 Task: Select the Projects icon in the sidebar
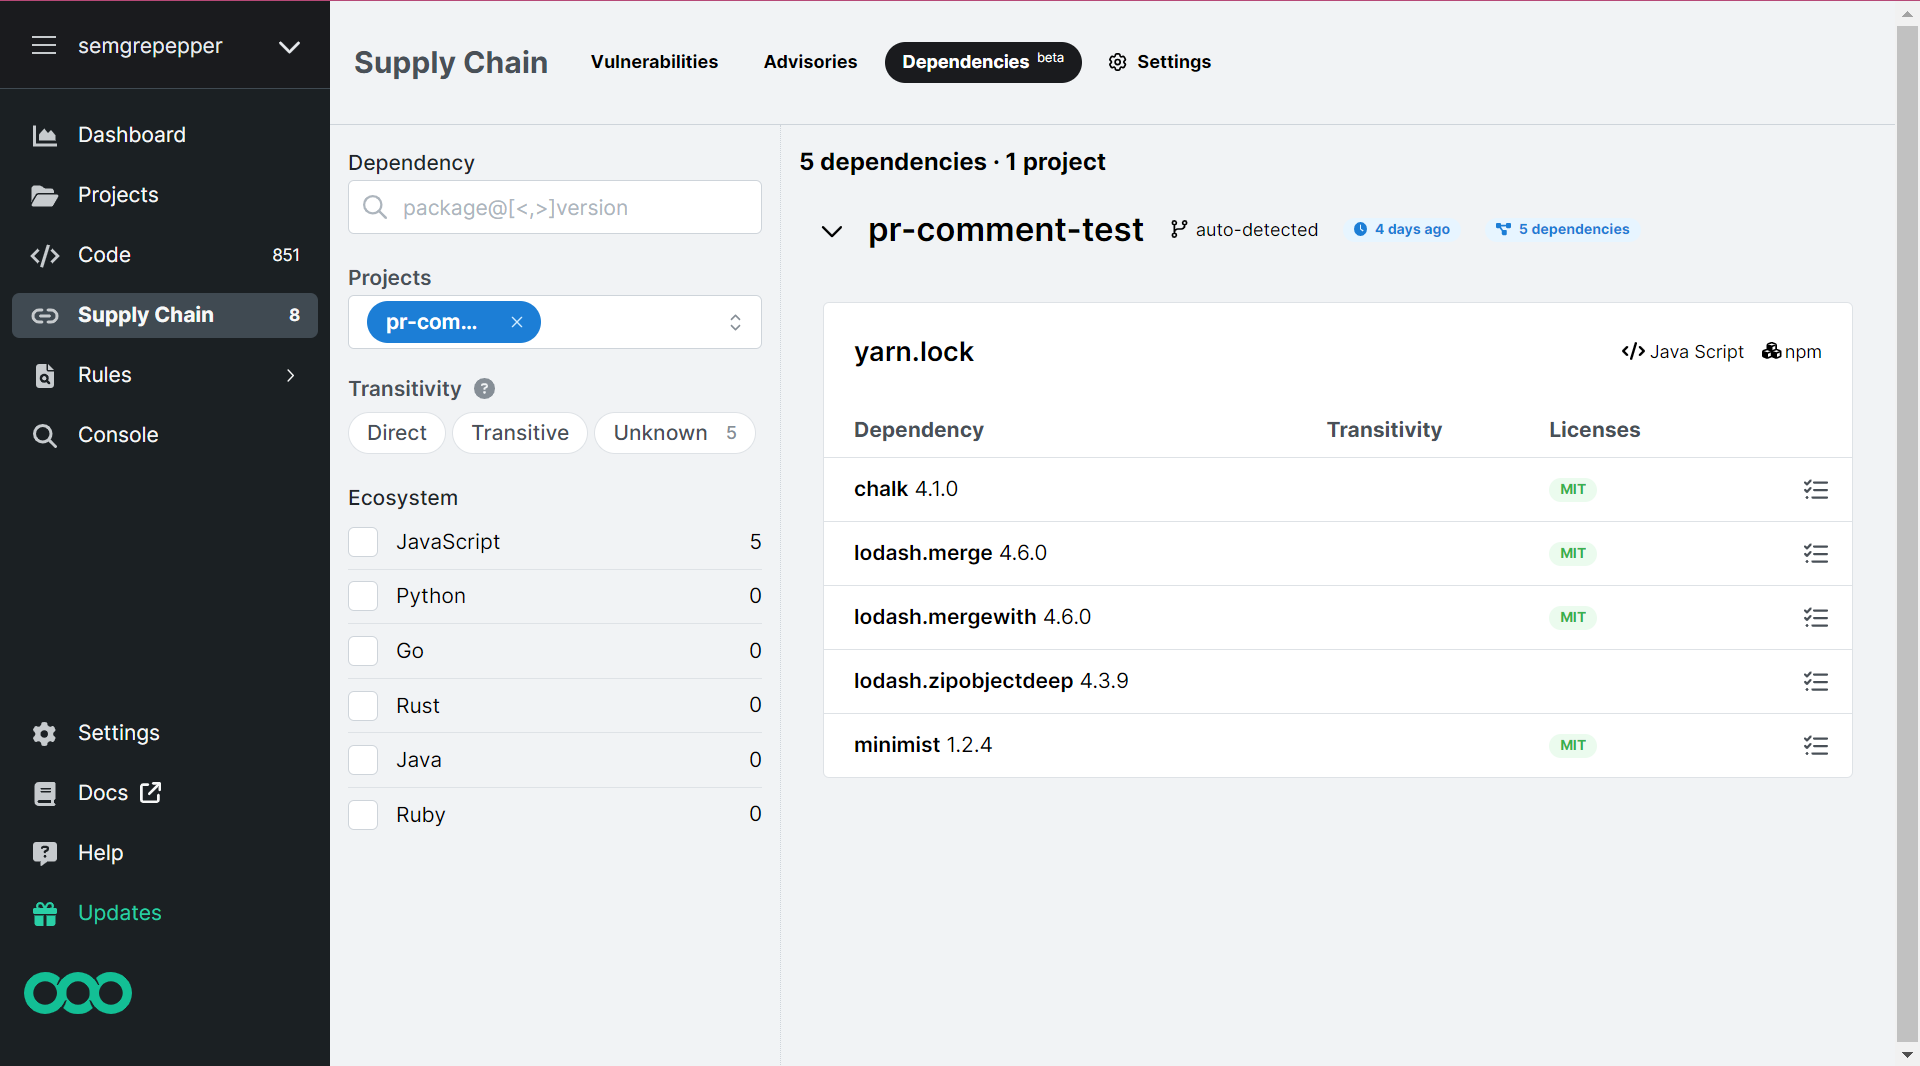coord(46,196)
